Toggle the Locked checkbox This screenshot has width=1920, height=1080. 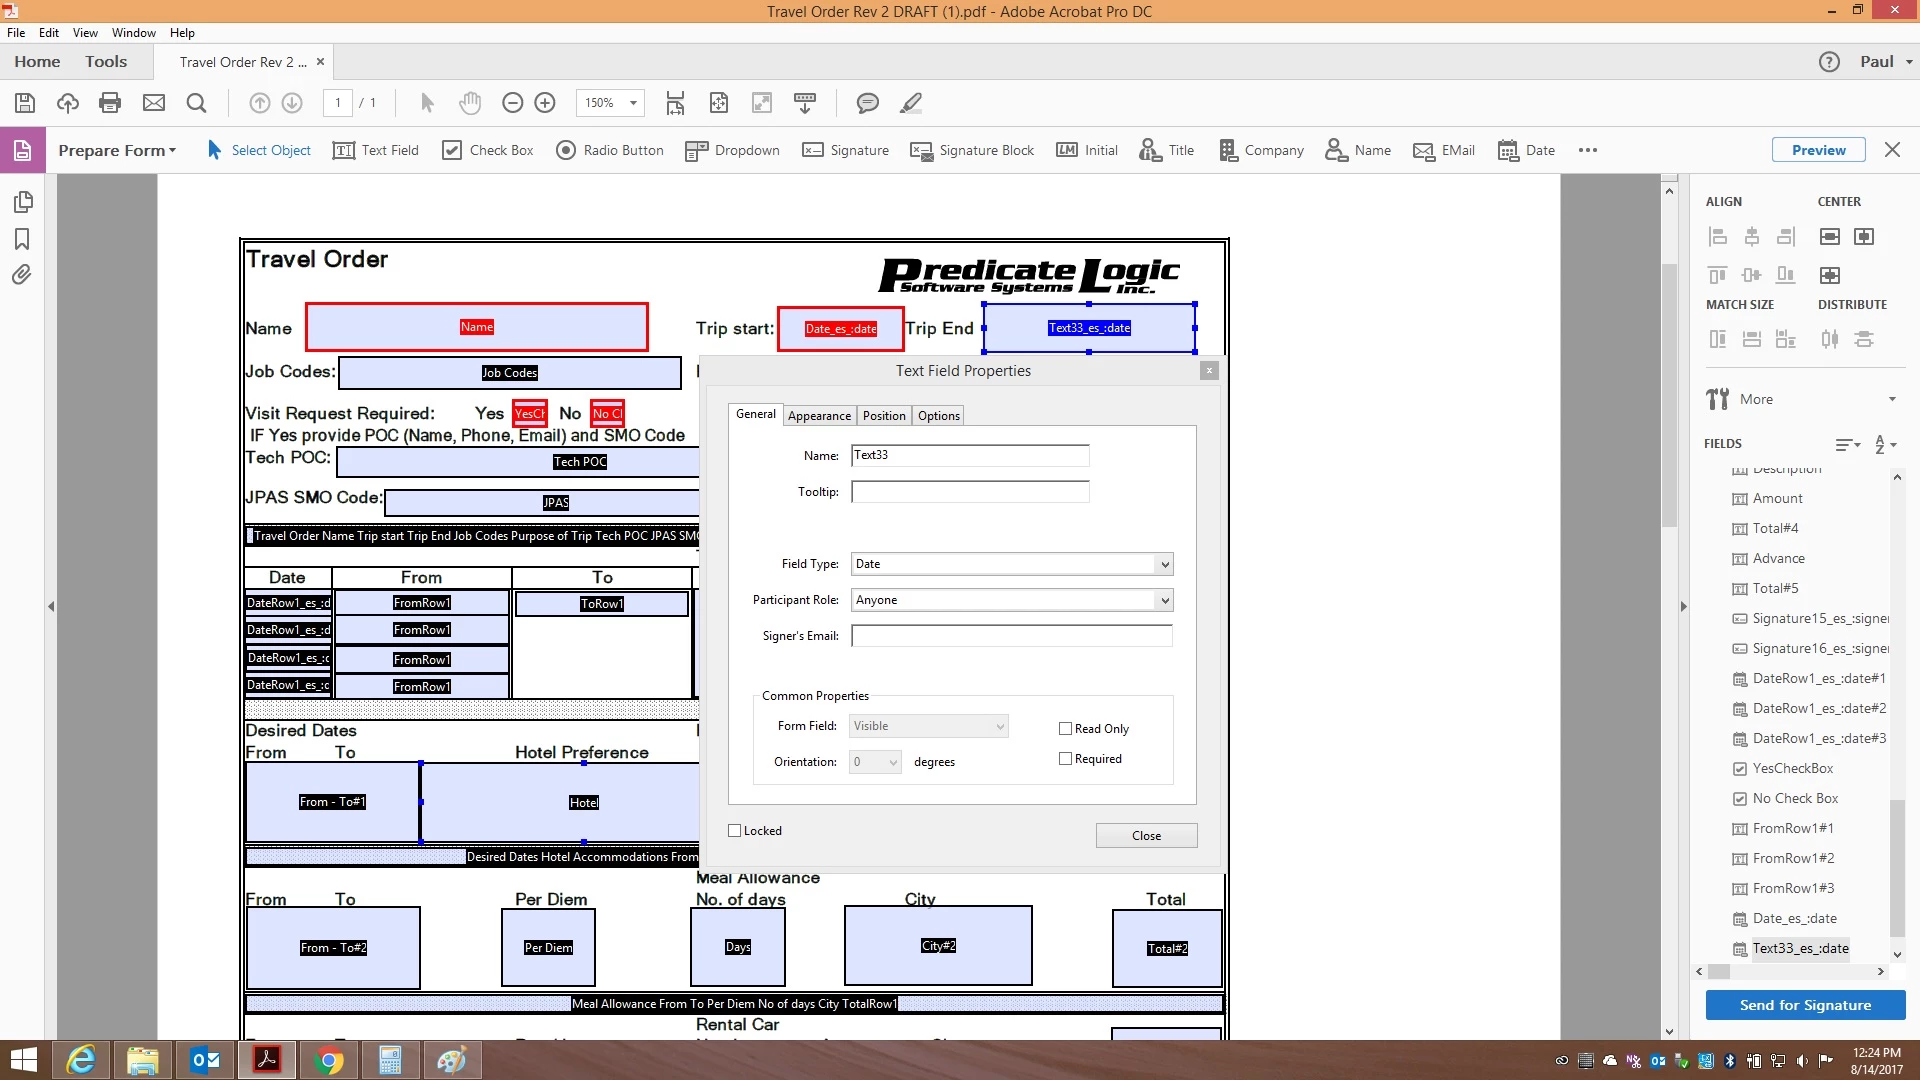[735, 831]
